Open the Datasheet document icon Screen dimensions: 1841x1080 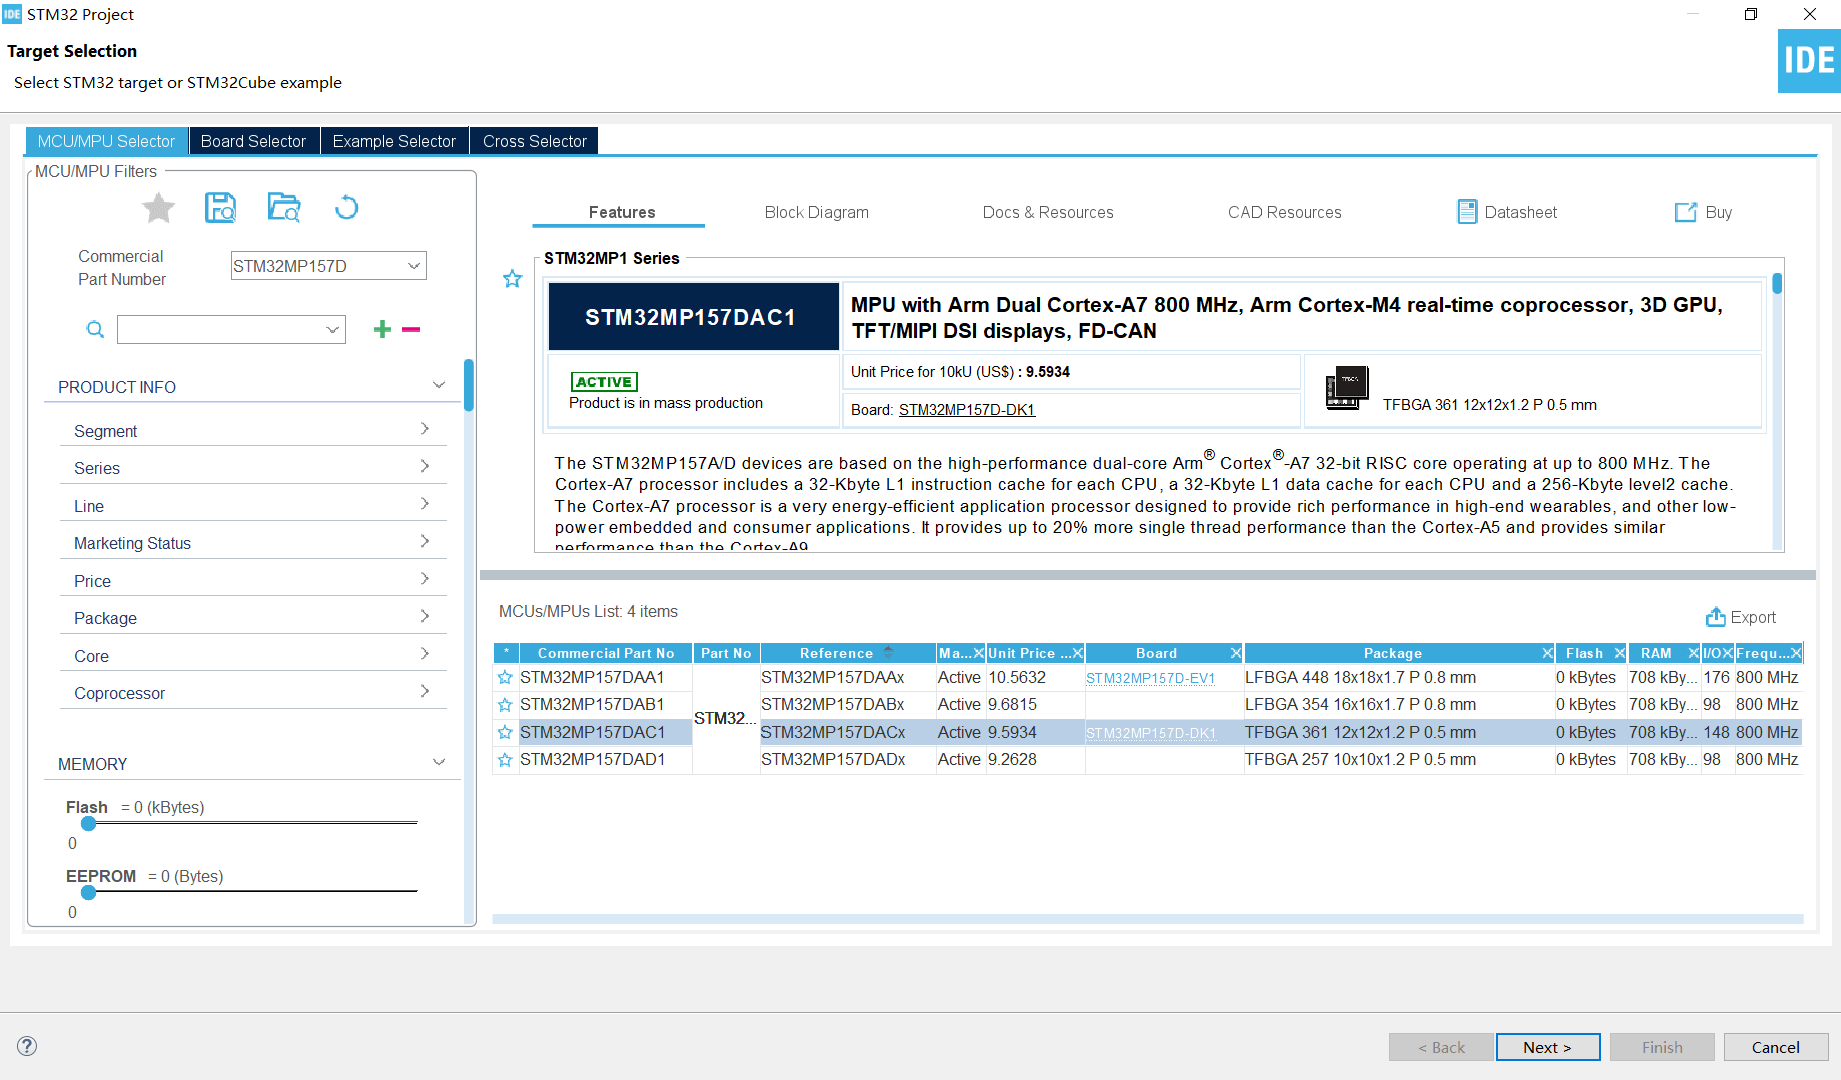pos(1467,212)
